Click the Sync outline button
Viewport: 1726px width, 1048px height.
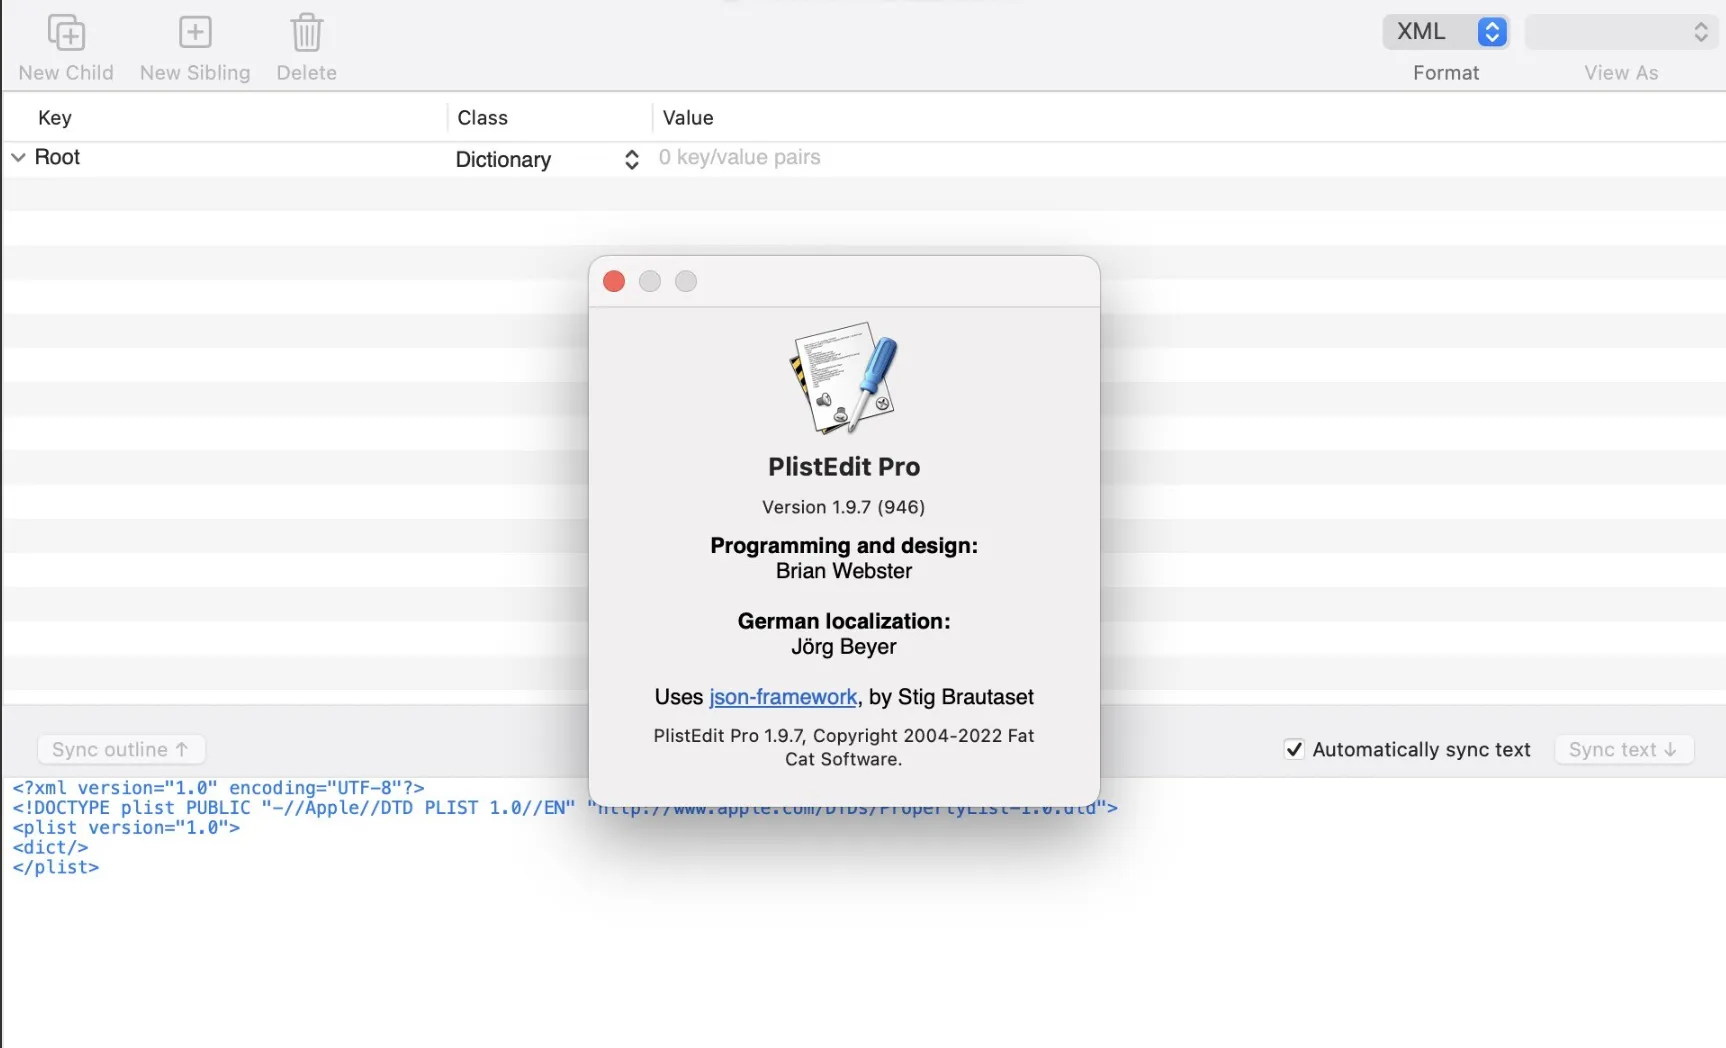[121, 749]
